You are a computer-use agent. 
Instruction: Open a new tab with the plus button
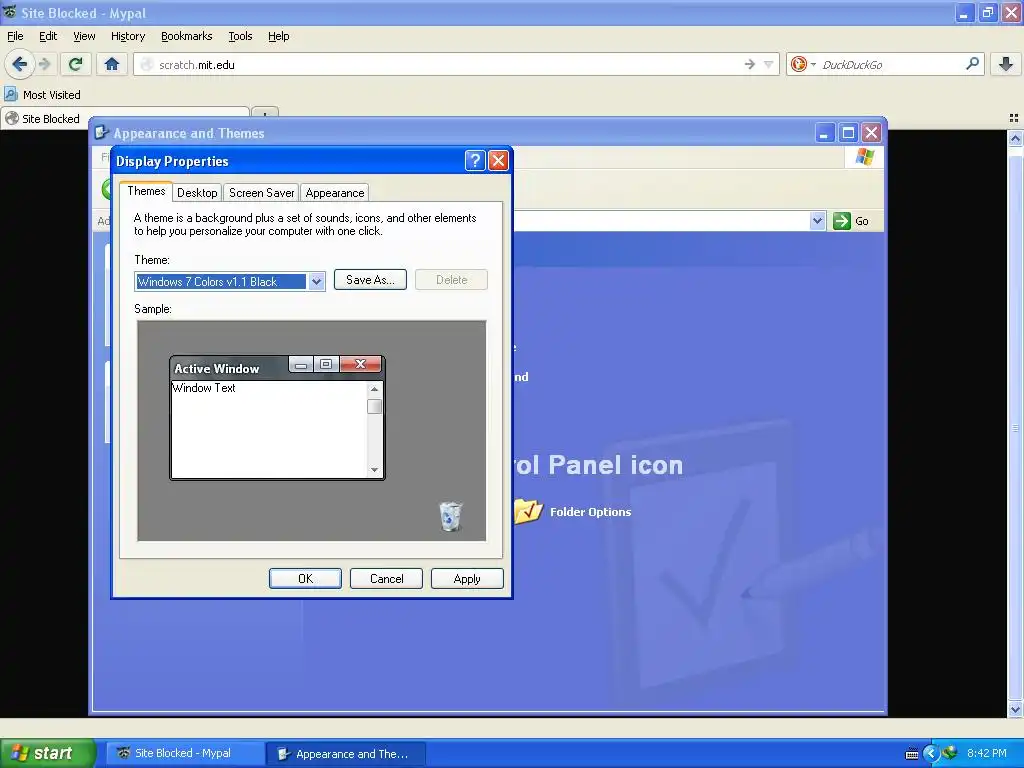264,114
